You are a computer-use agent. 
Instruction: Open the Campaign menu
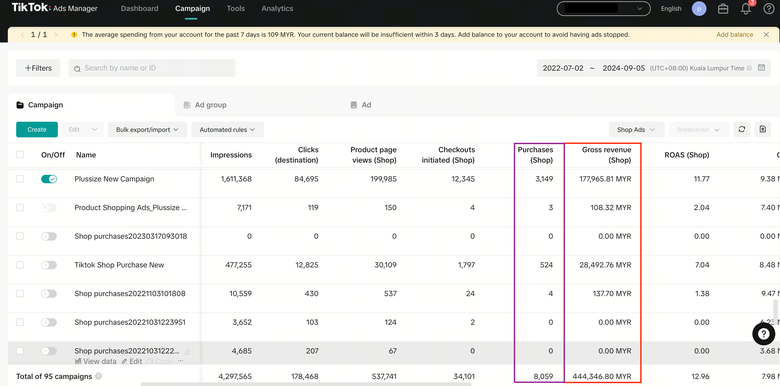click(x=193, y=8)
